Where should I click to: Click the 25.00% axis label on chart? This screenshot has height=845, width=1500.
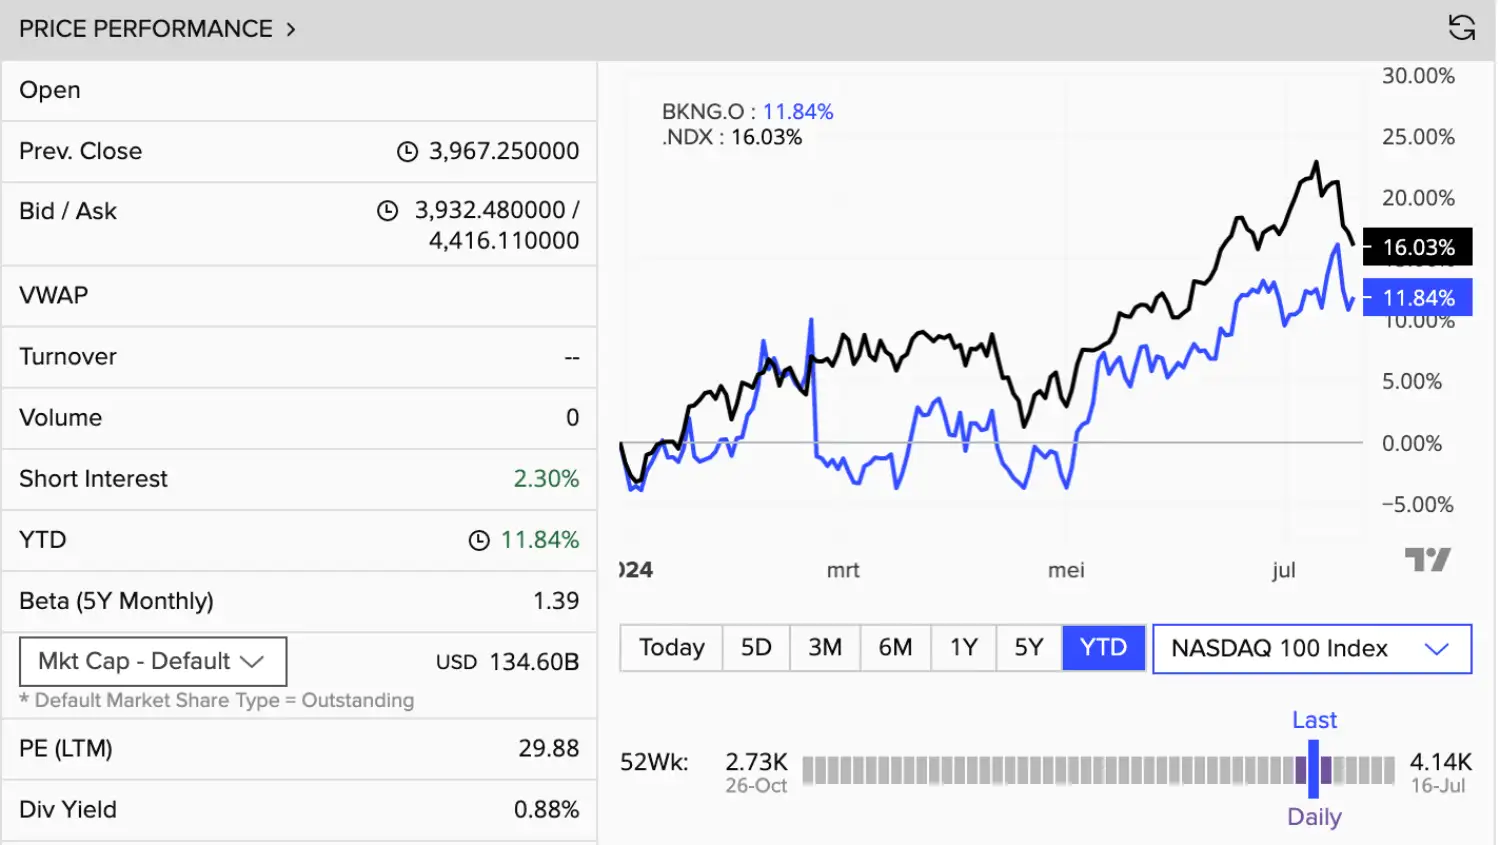tap(1418, 137)
